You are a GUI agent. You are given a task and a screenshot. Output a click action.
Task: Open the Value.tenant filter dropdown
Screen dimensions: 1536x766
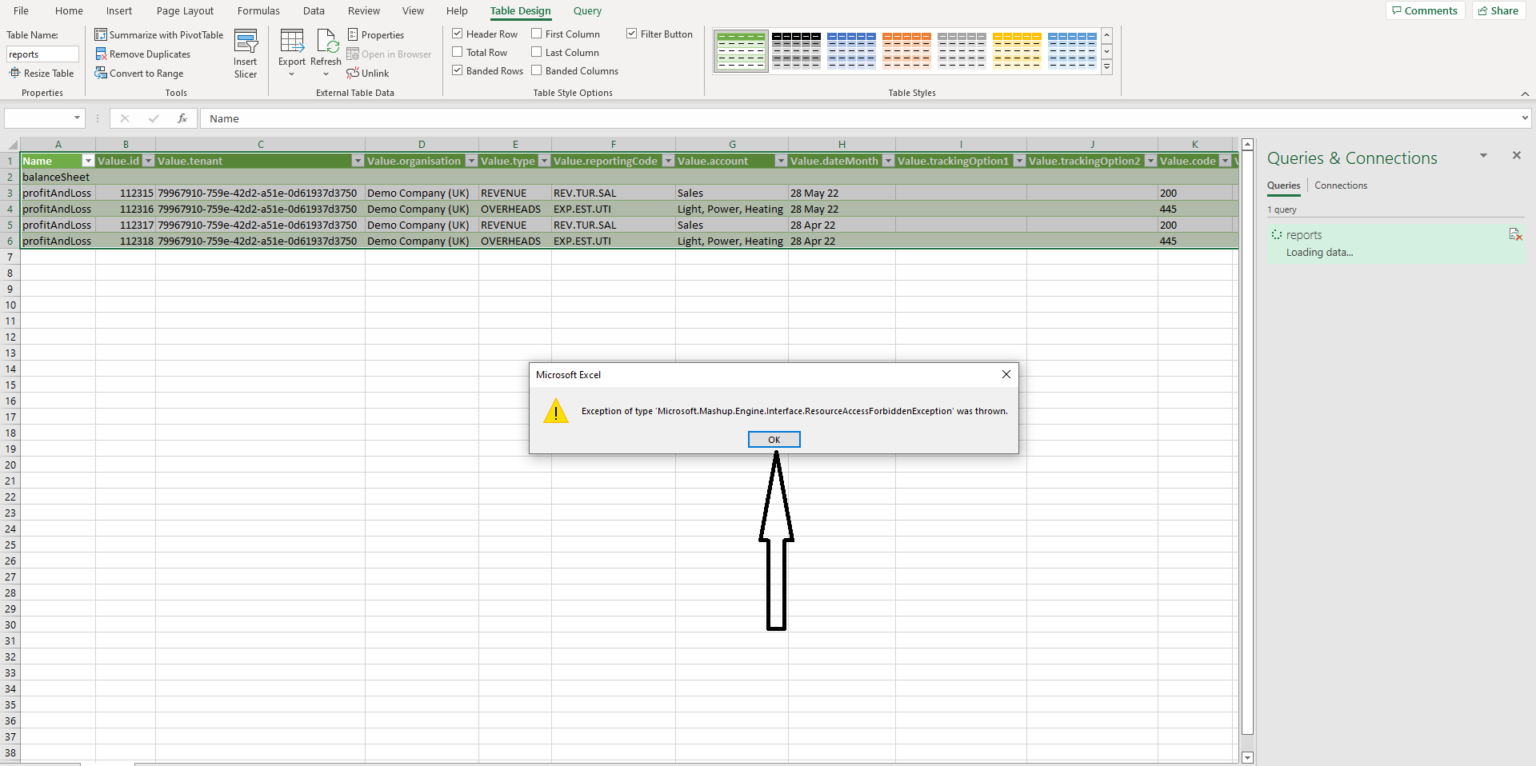tap(358, 161)
